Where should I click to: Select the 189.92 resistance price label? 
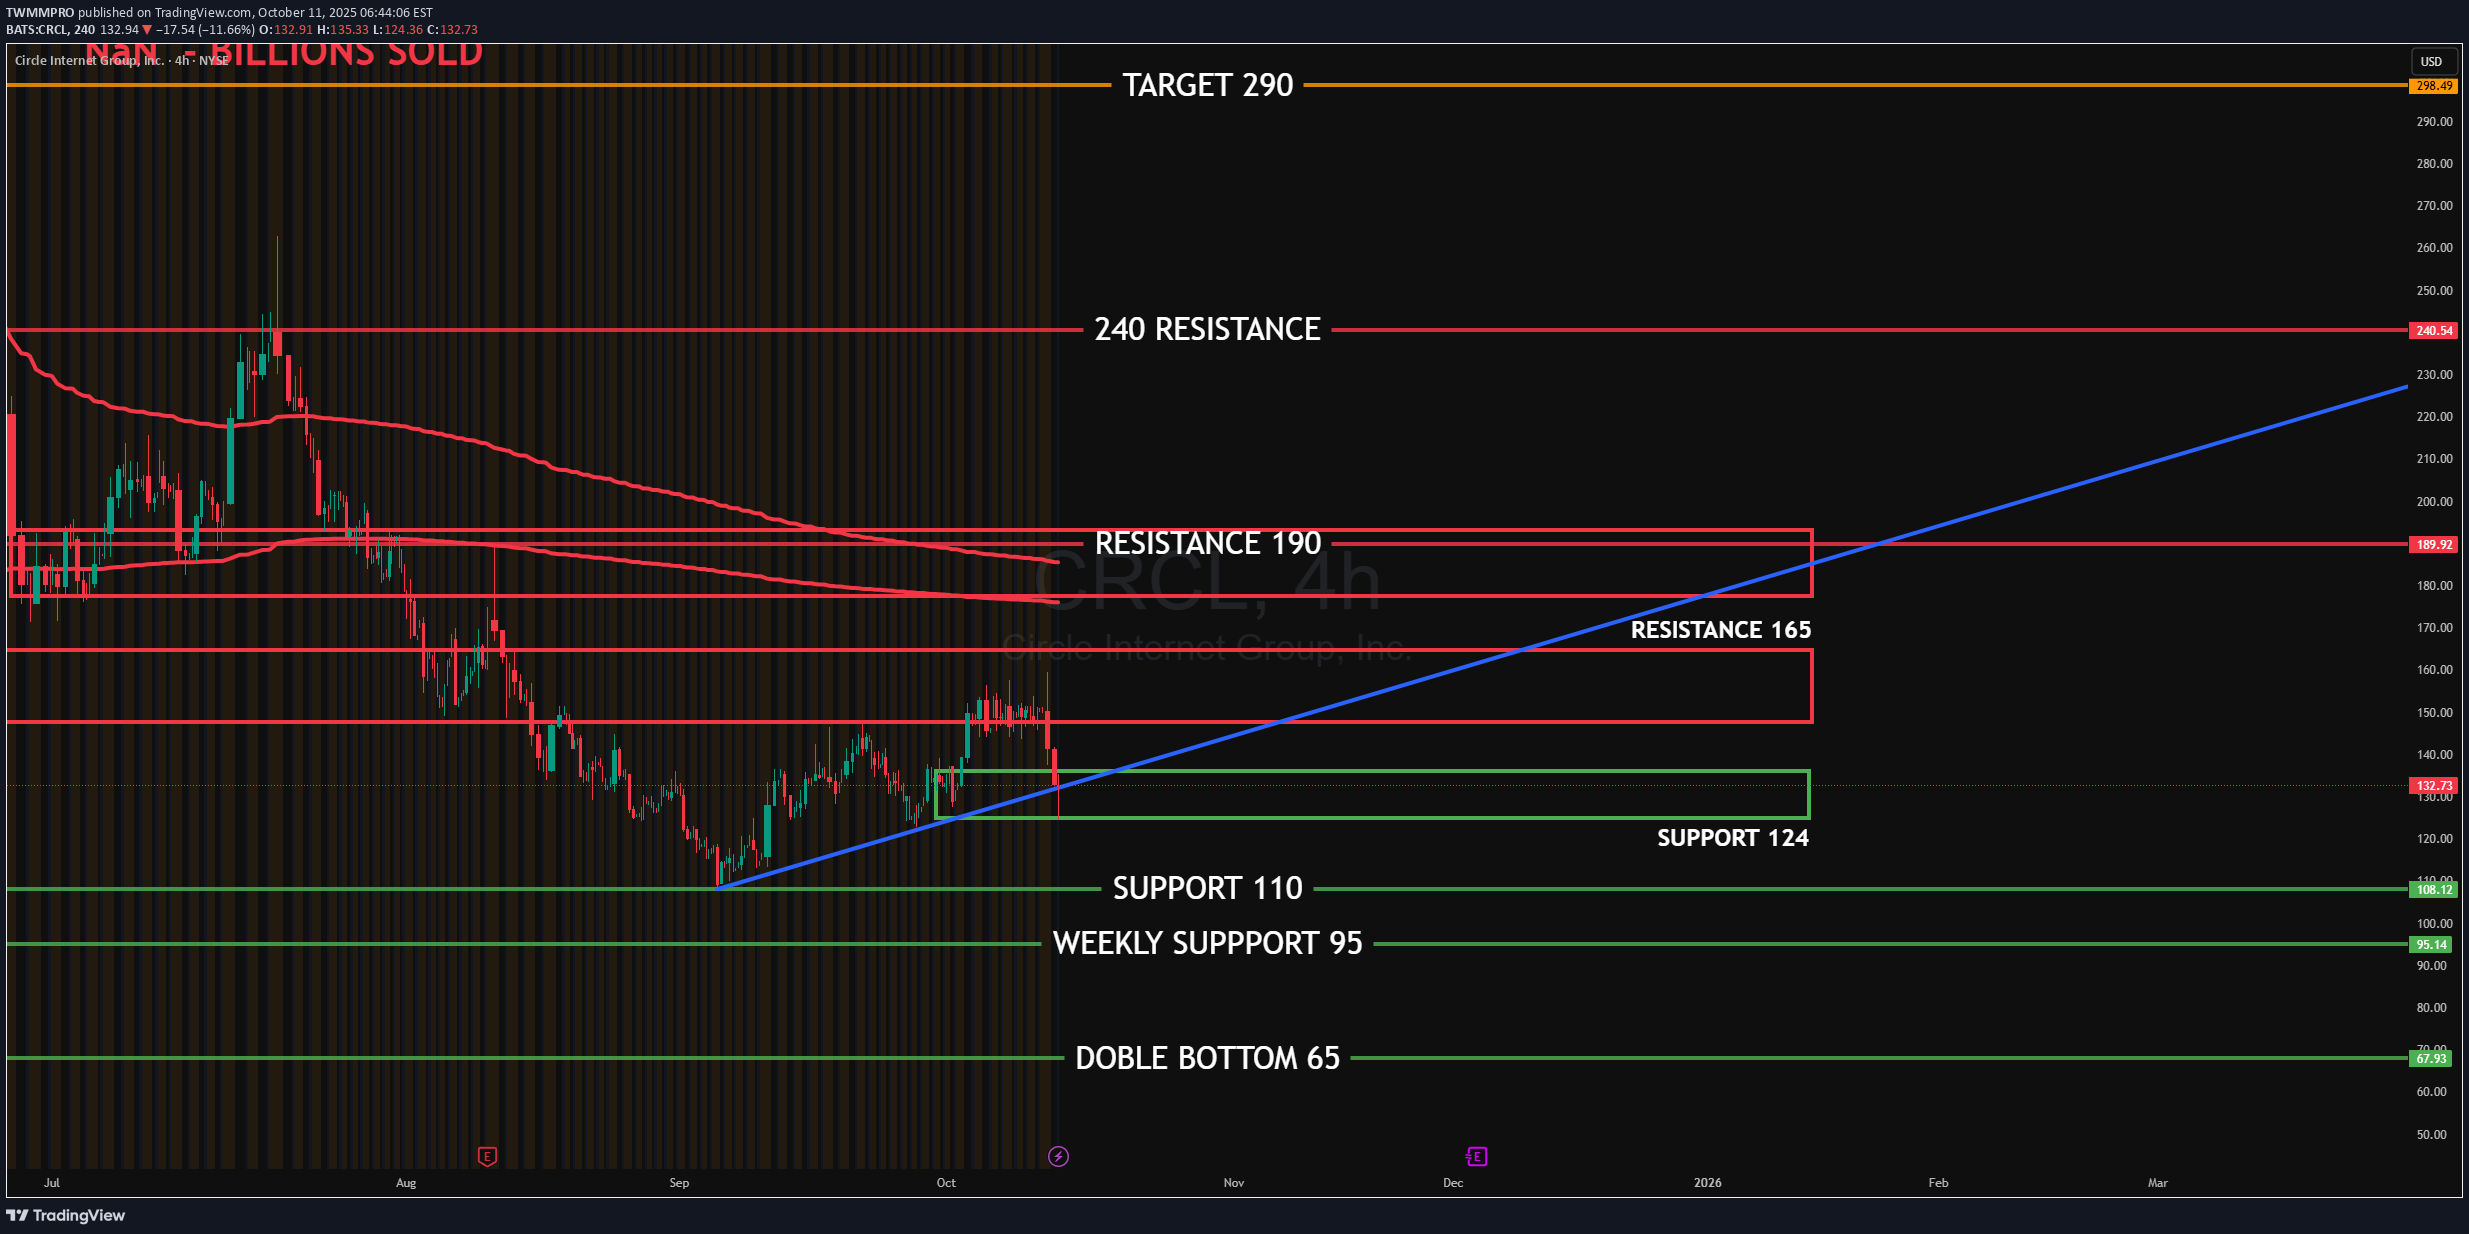(2433, 544)
